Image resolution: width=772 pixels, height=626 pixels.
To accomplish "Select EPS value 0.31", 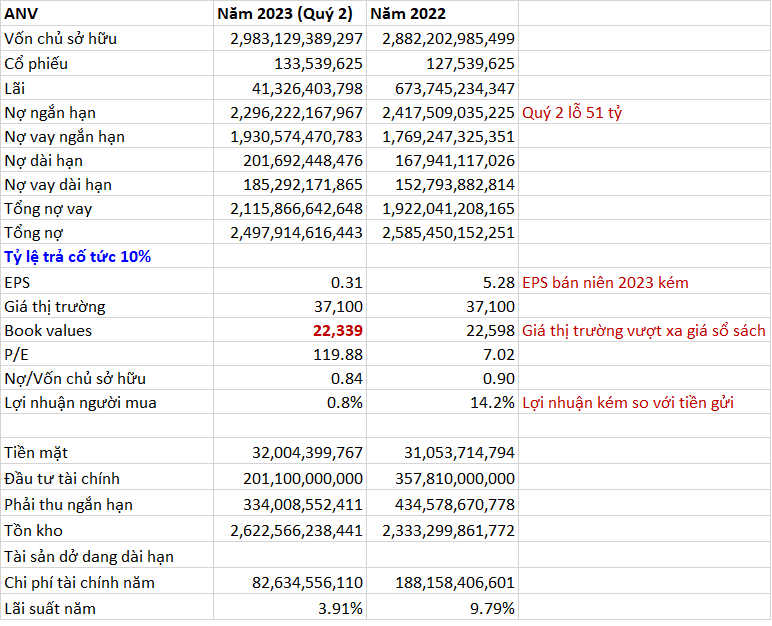I will 347,283.
